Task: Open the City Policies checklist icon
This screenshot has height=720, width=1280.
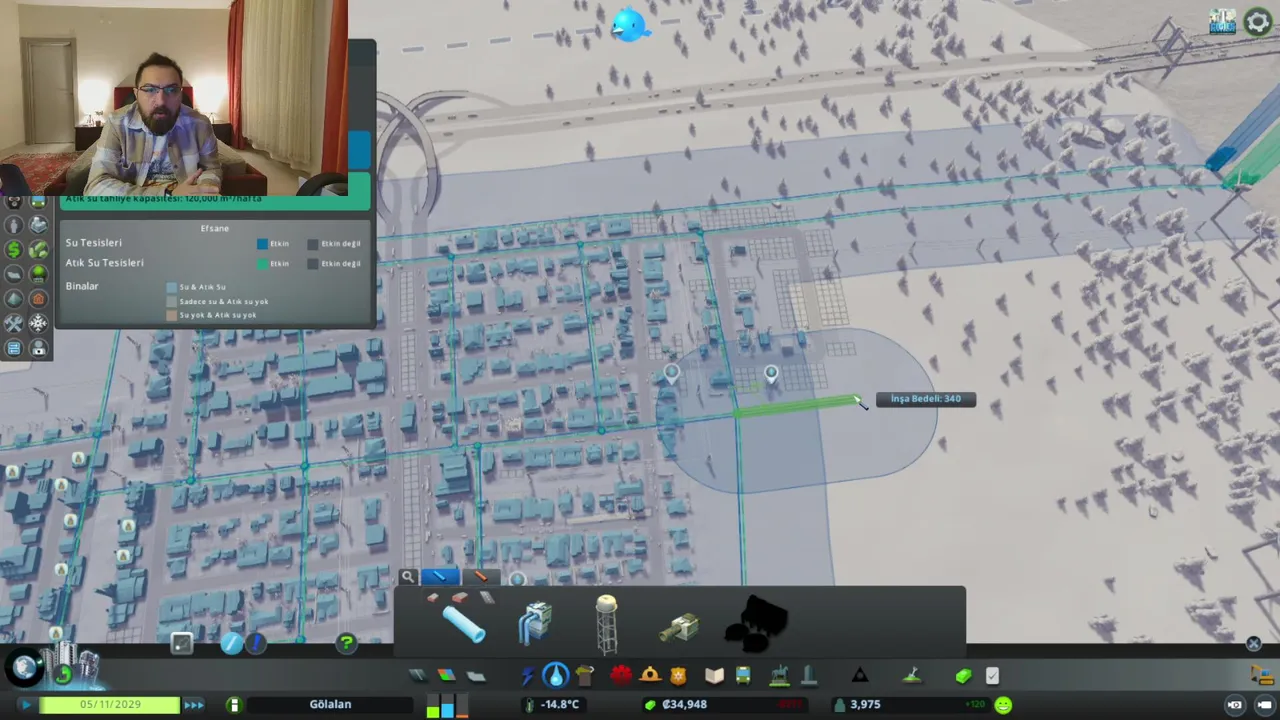Action: point(992,676)
